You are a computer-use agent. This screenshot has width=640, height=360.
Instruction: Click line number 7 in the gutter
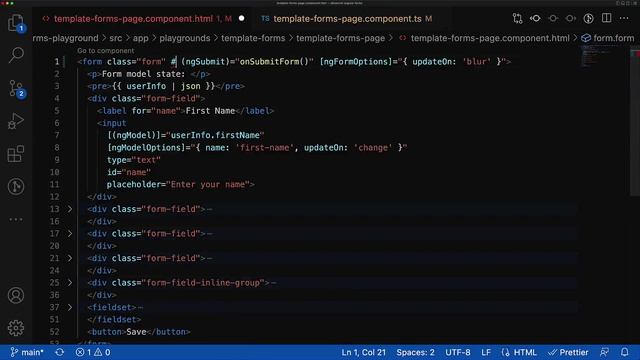point(57,135)
